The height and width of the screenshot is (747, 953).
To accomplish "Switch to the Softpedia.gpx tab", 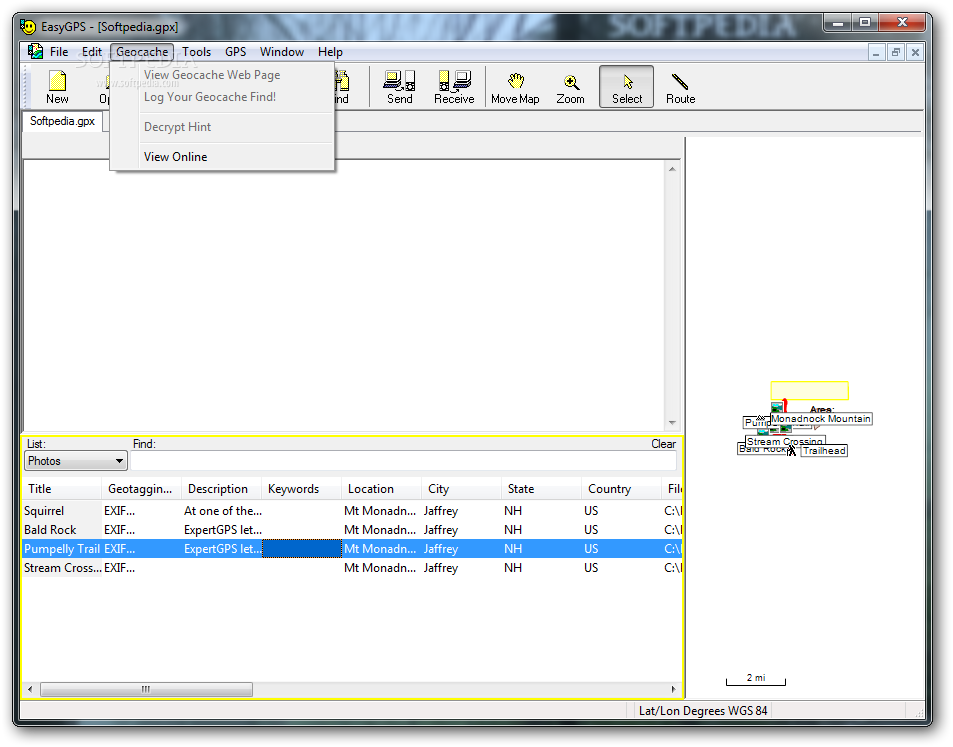I will click(x=63, y=121).
